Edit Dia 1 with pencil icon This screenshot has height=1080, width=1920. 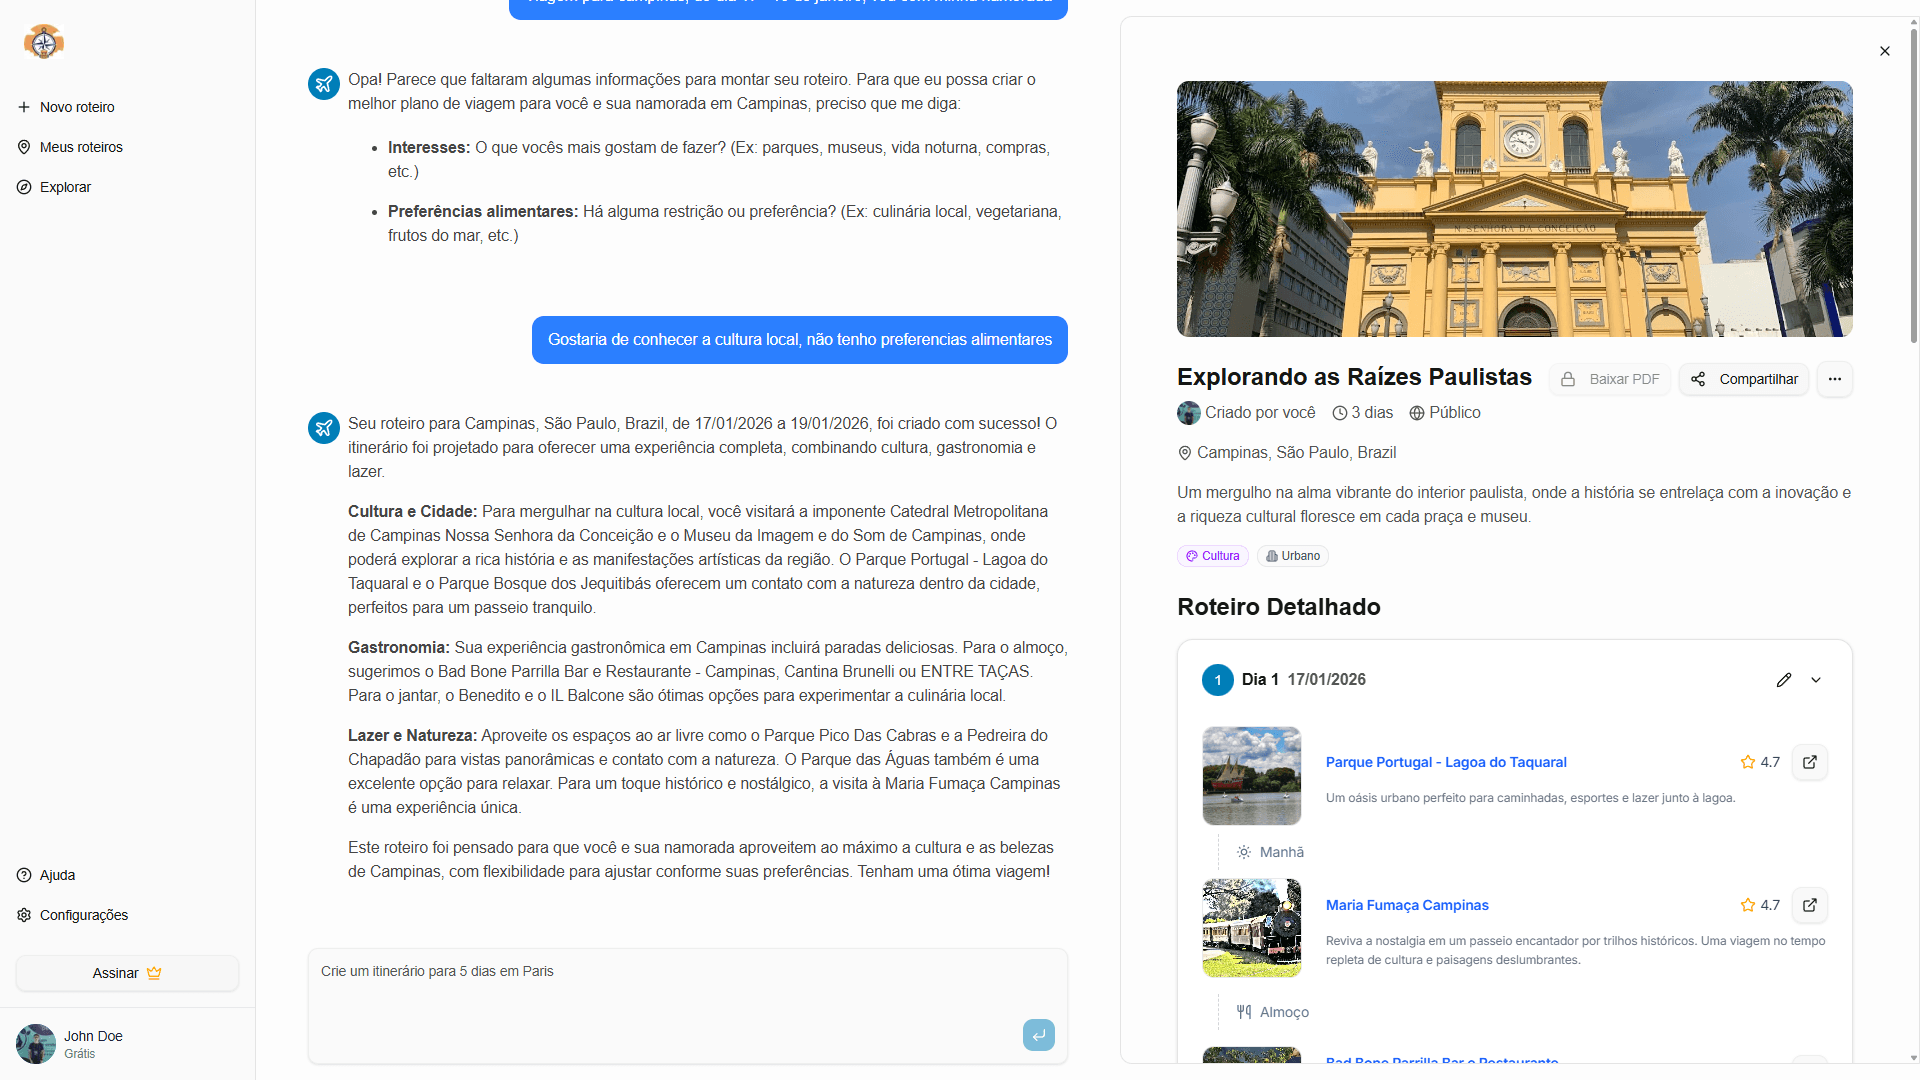tap(1784, 680)
